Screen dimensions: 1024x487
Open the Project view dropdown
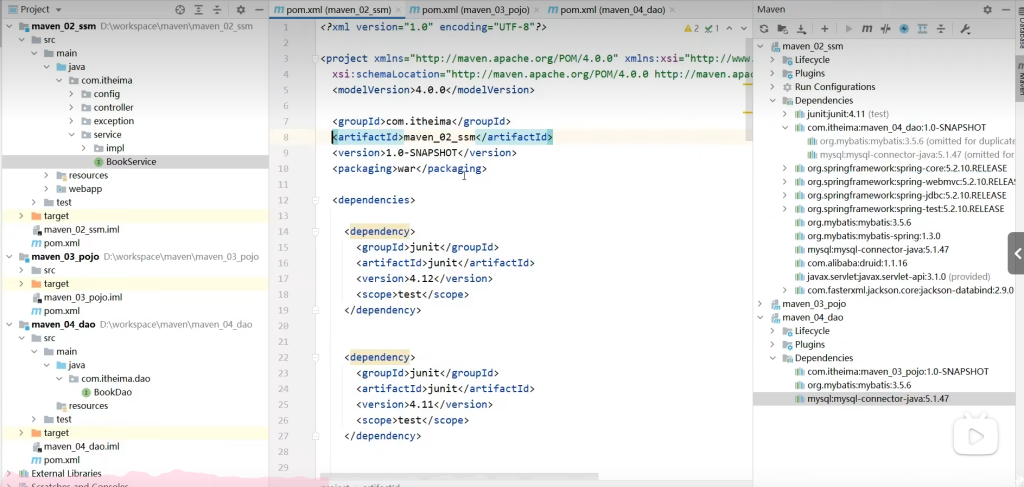pos(56,9)
